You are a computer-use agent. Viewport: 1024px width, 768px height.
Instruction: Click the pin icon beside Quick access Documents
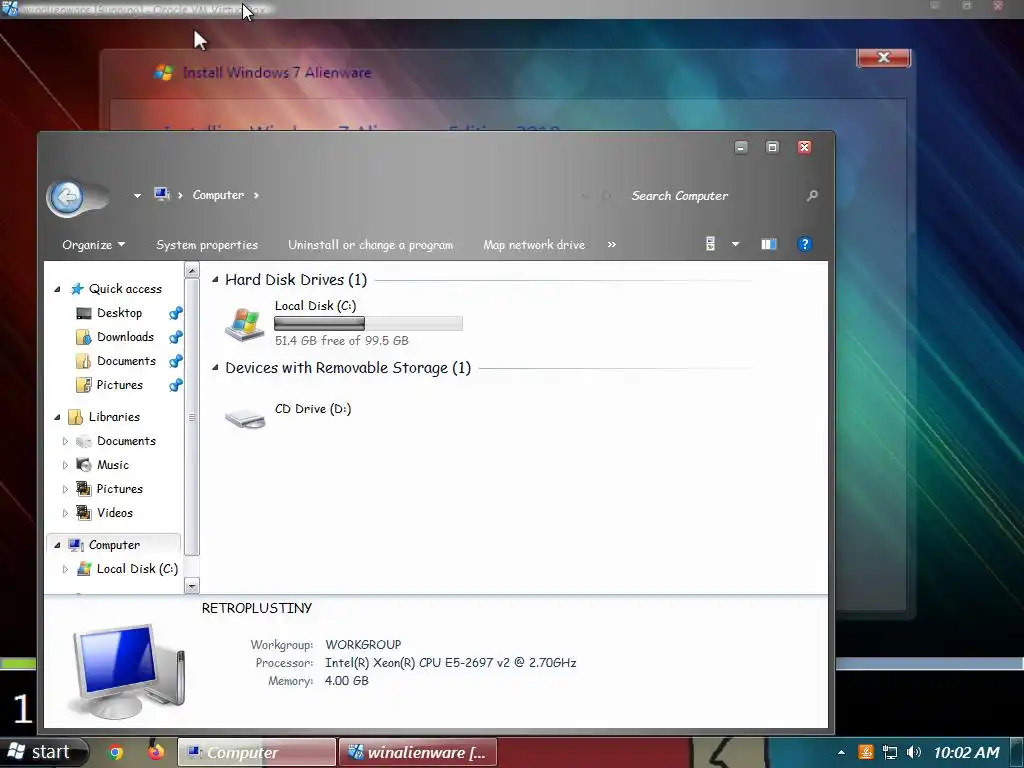(175, 361)
